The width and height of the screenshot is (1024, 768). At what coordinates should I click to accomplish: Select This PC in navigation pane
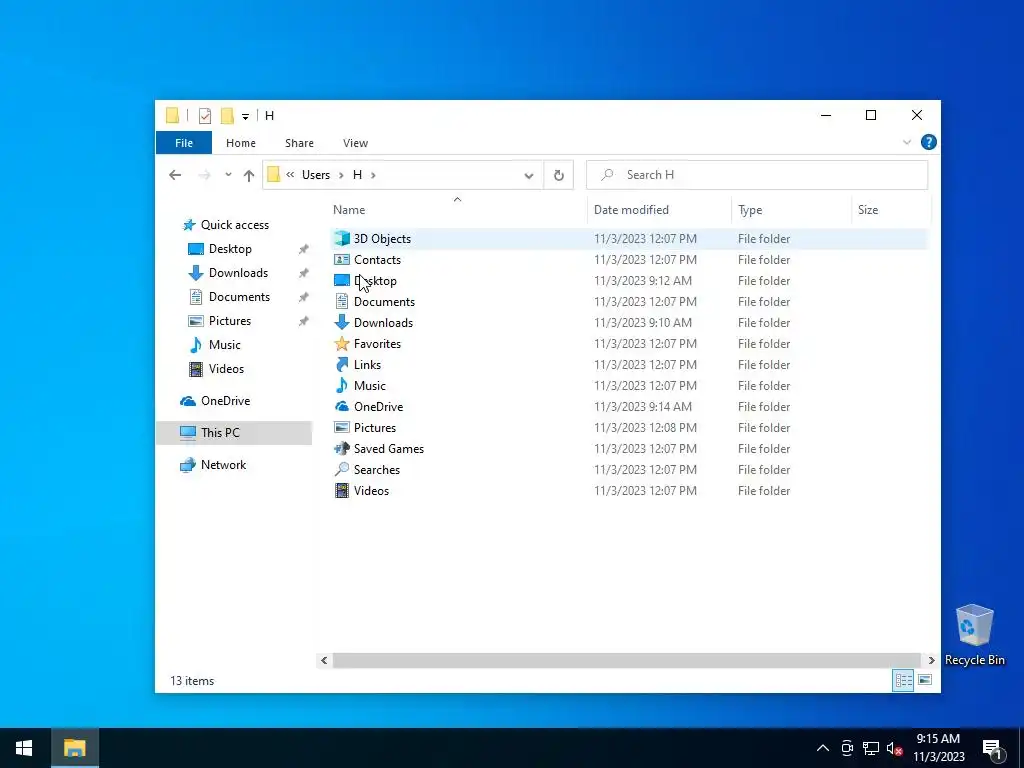234,433
